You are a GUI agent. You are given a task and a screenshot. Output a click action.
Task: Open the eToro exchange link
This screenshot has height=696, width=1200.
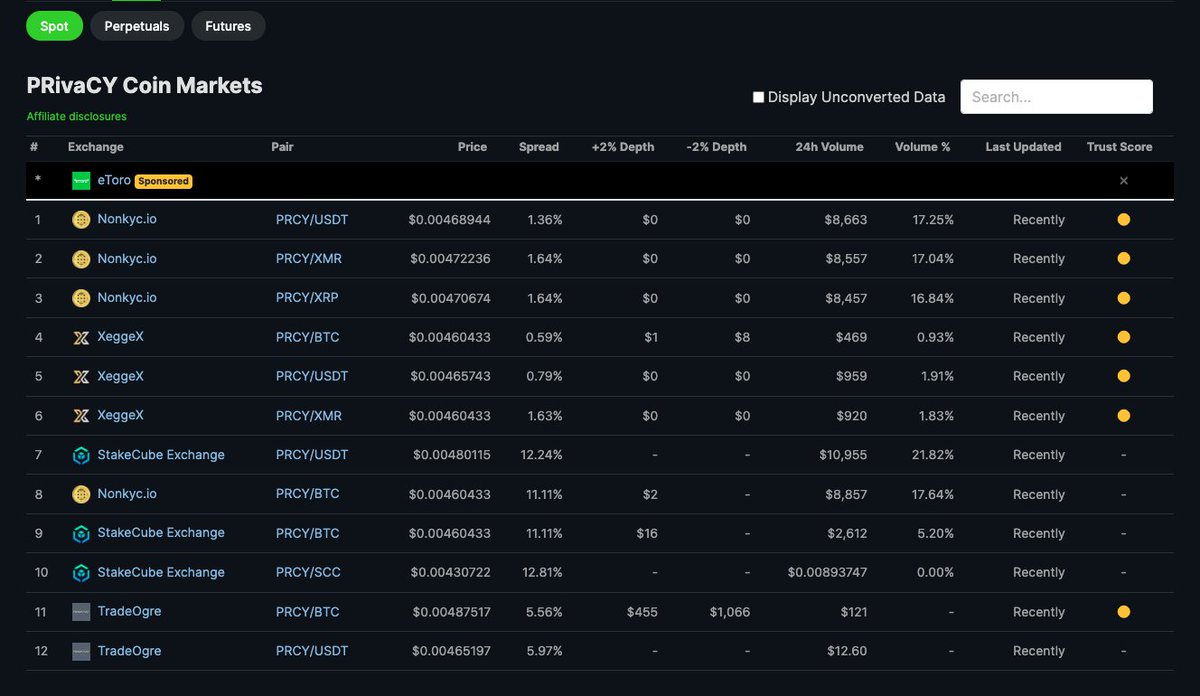click(114, 181)
